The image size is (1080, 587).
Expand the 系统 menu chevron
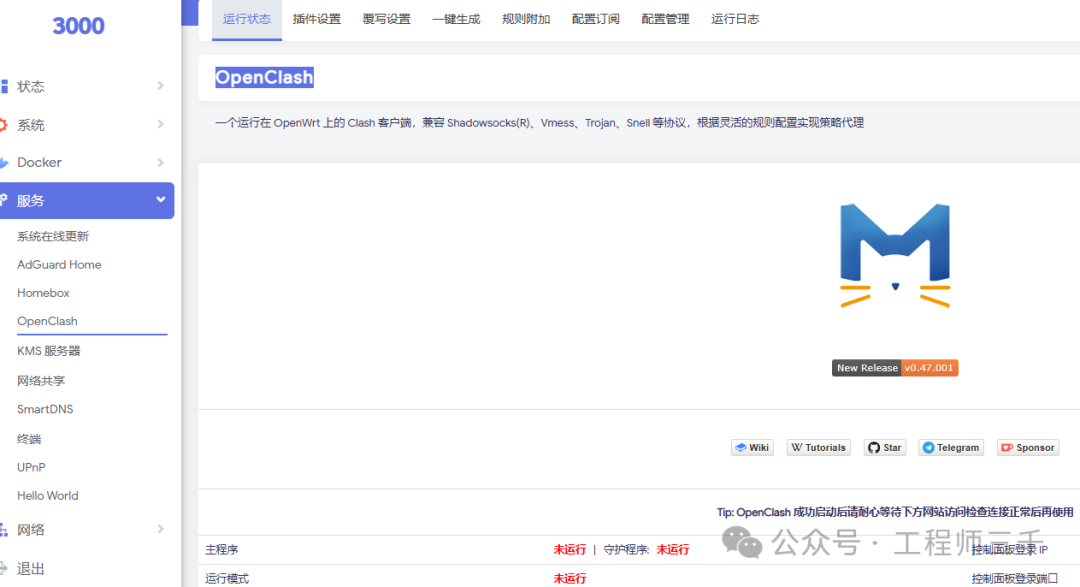[x=160, y=125]
